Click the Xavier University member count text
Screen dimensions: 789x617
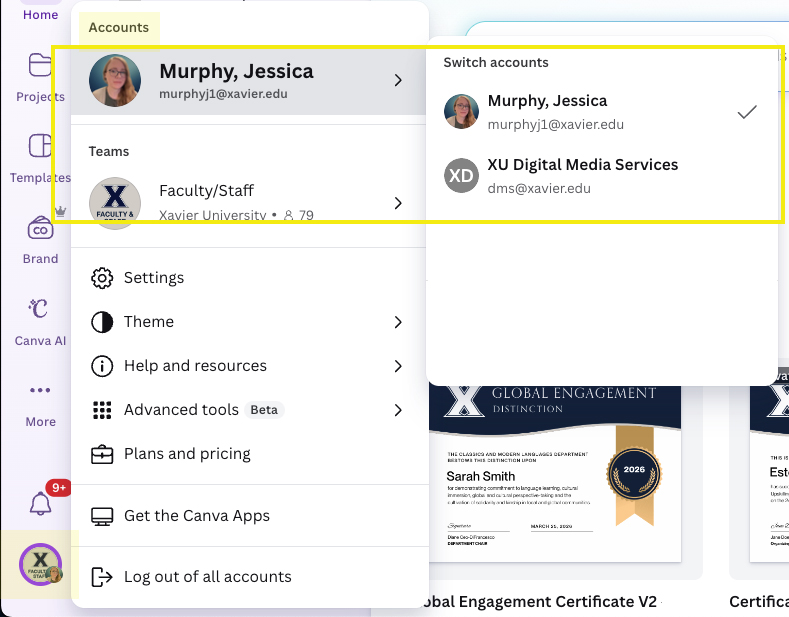[236, 216]
